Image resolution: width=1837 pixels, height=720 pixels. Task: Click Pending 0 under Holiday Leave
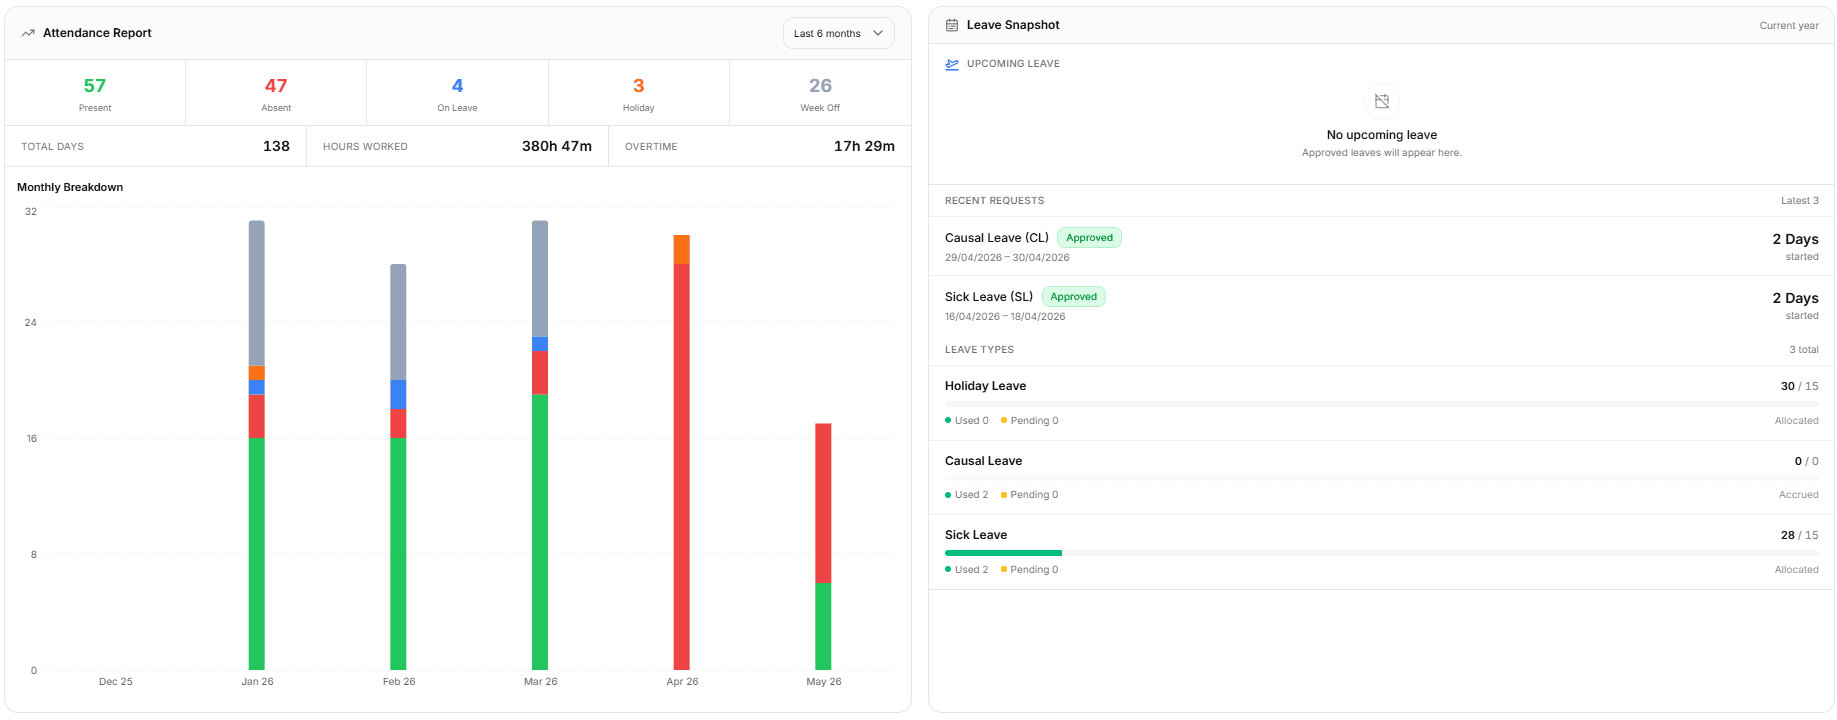pyautogui.click(x=1030, y=421)
